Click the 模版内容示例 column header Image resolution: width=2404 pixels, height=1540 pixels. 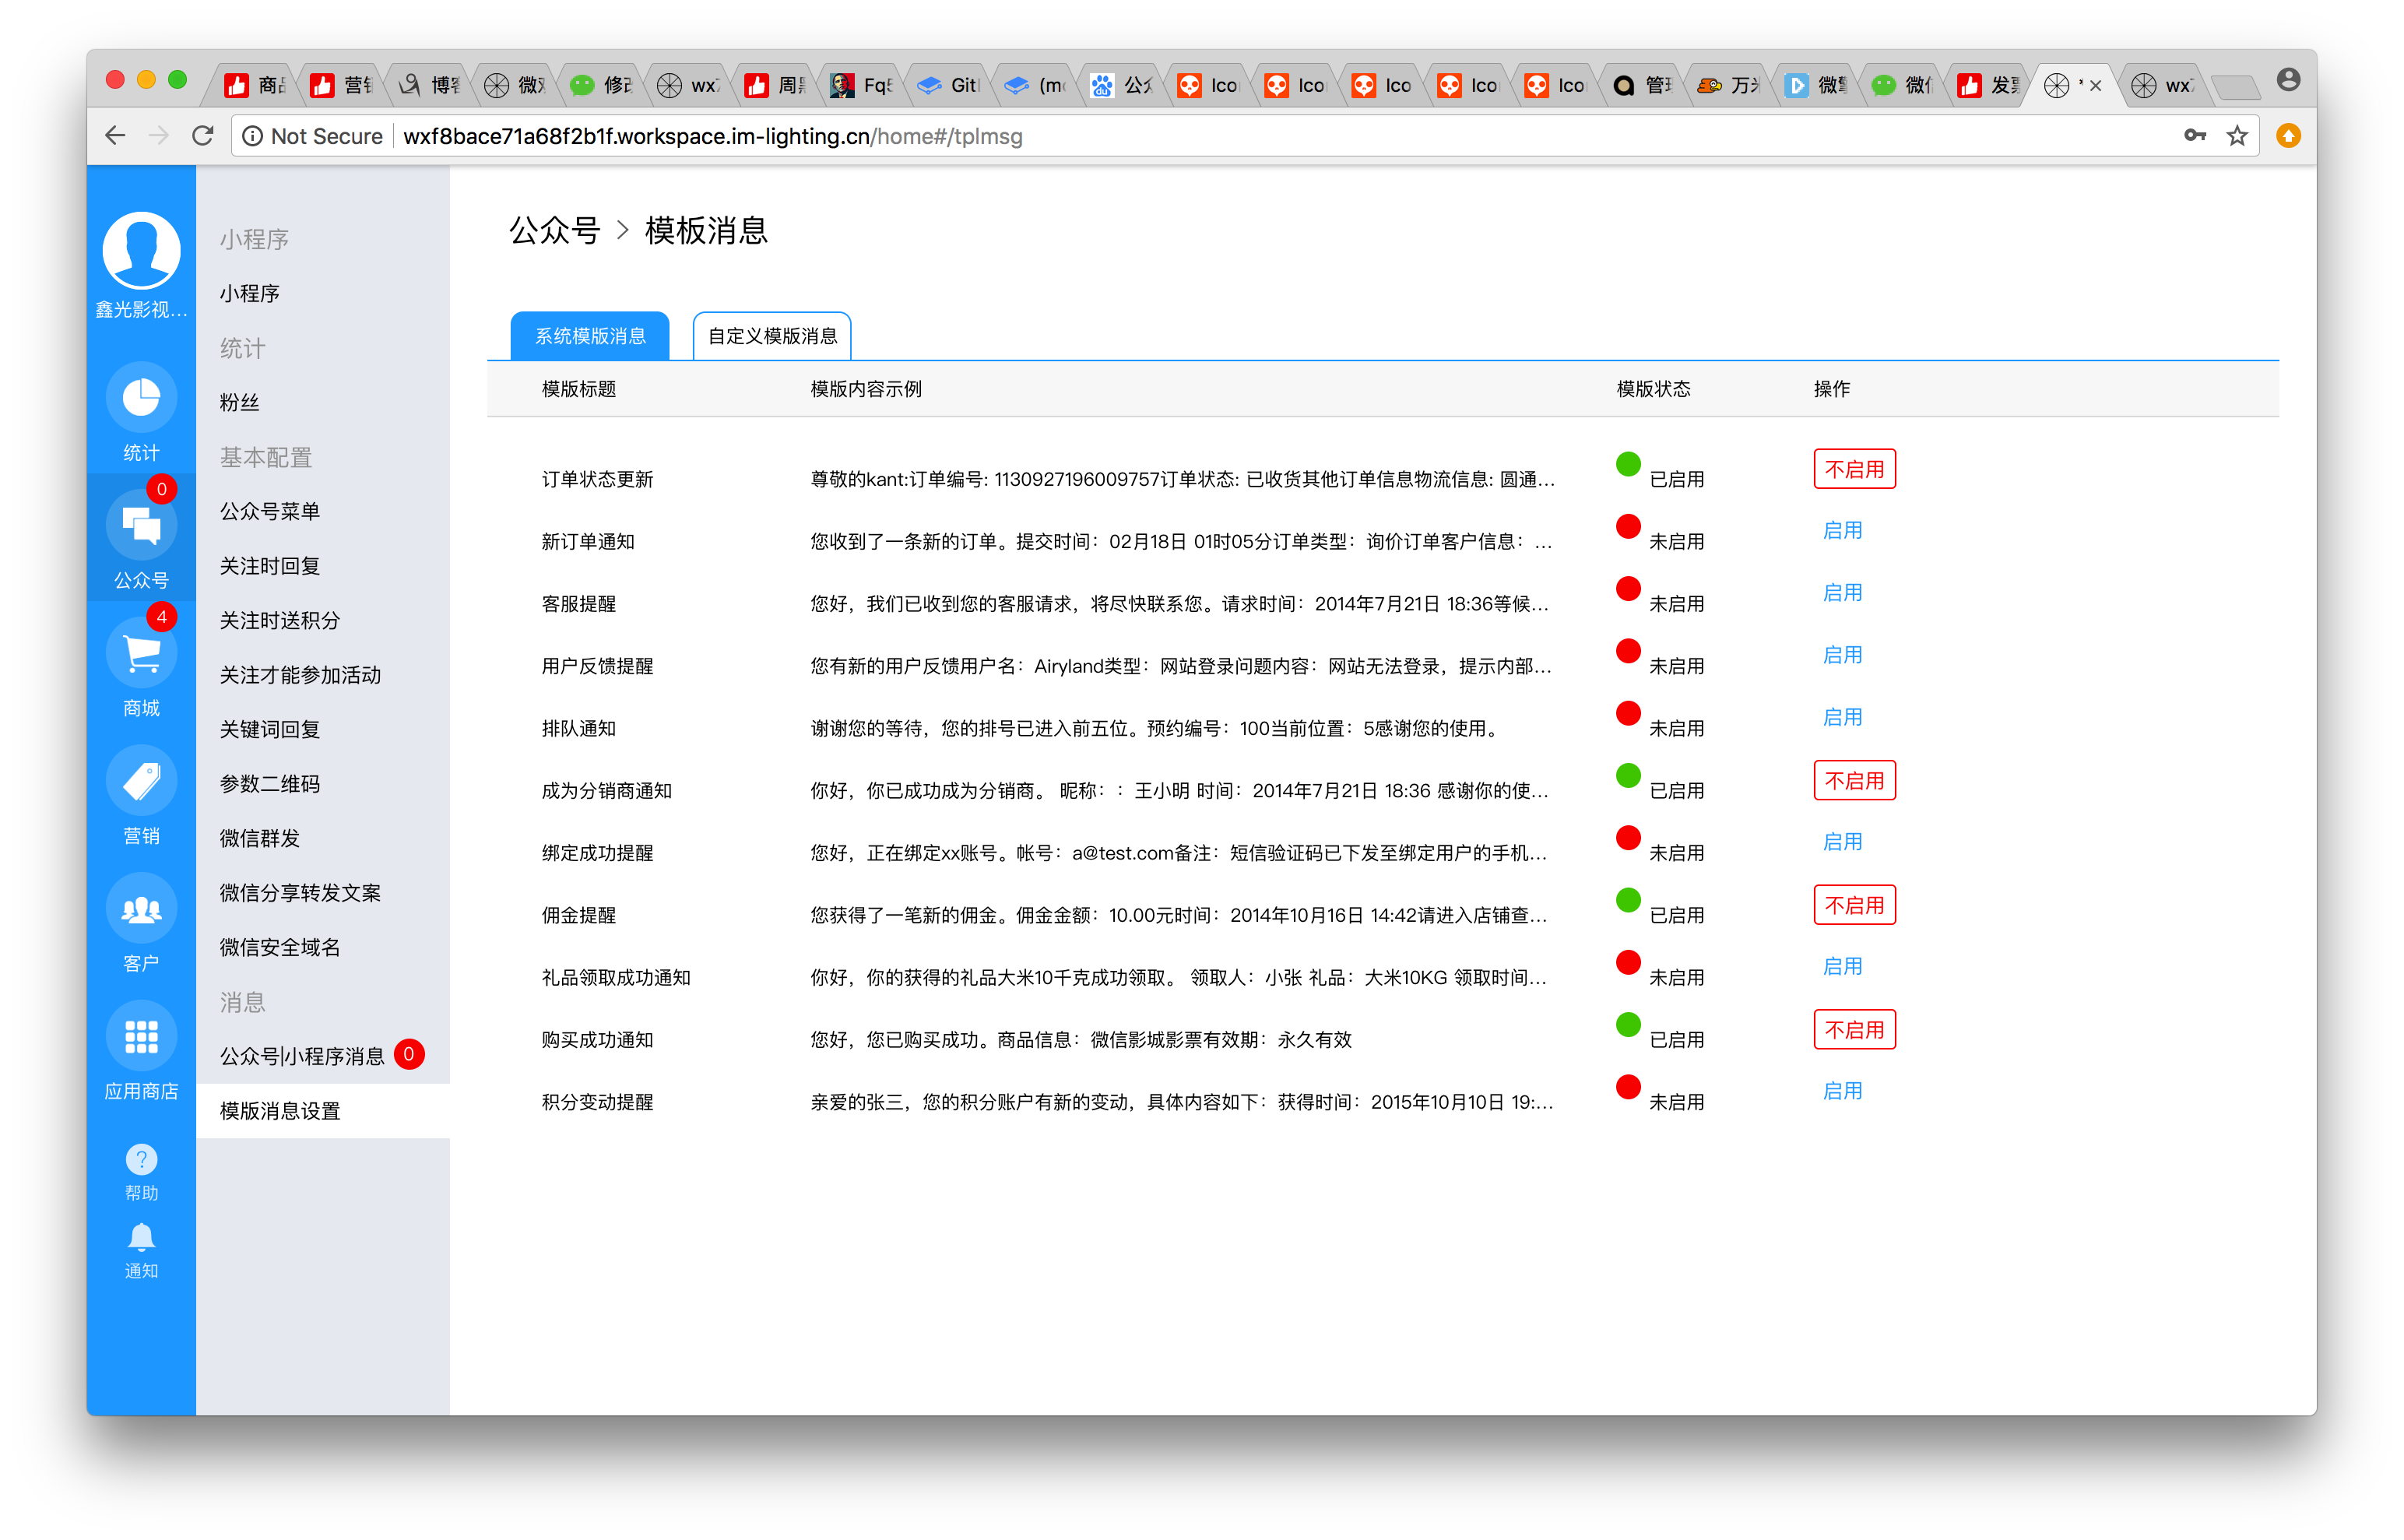866,389
